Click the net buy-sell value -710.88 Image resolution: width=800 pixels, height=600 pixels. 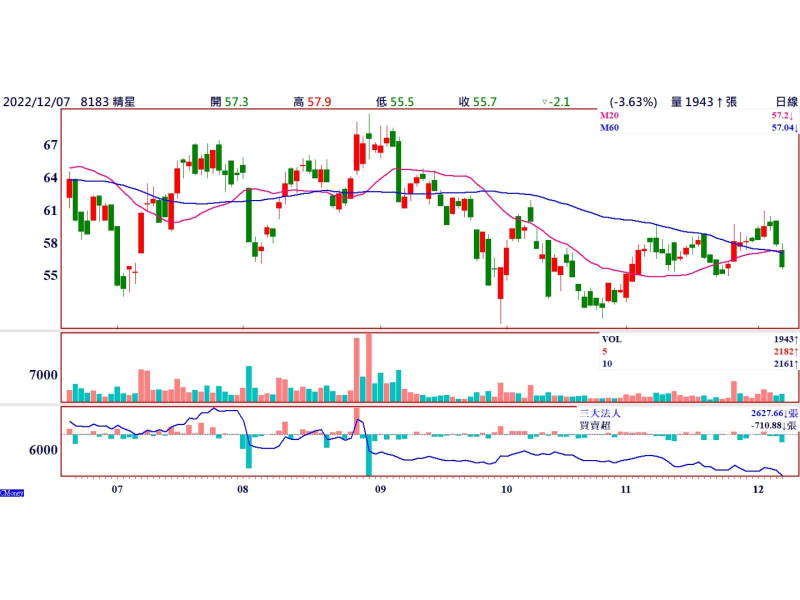coord(774,426)
